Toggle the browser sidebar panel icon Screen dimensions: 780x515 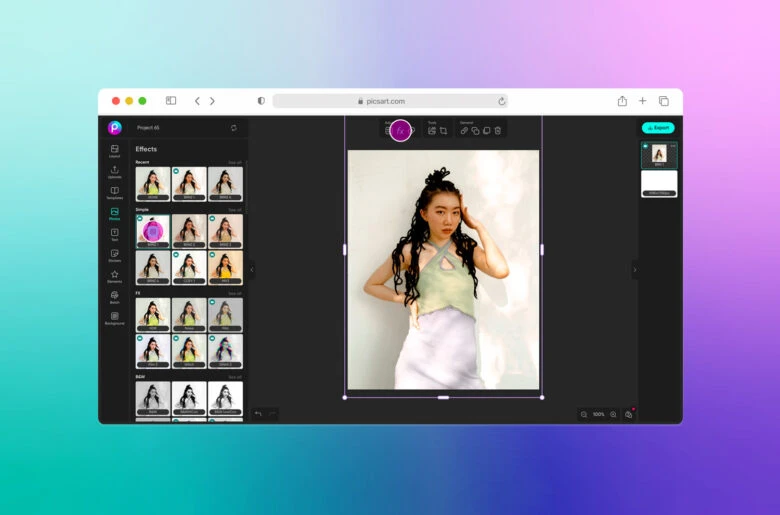[x=171, y=101]
